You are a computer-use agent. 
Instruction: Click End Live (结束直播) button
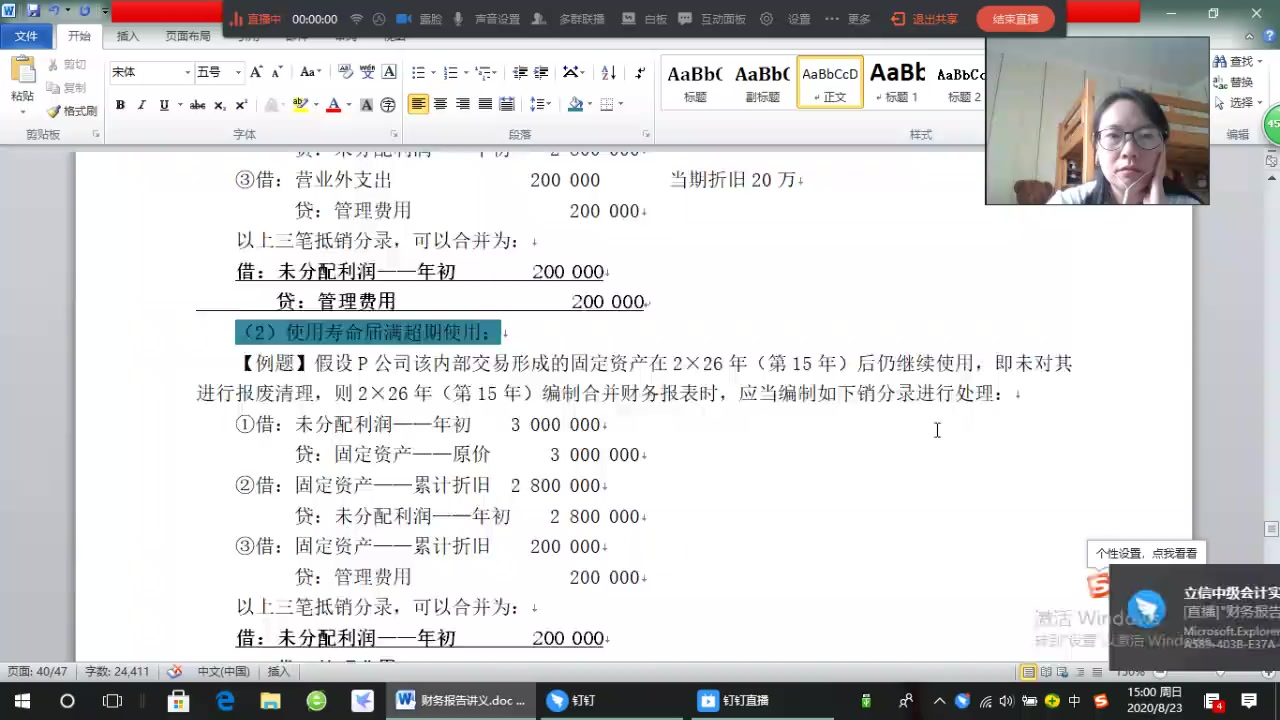pyautogui.click(x=1015, y=19)
